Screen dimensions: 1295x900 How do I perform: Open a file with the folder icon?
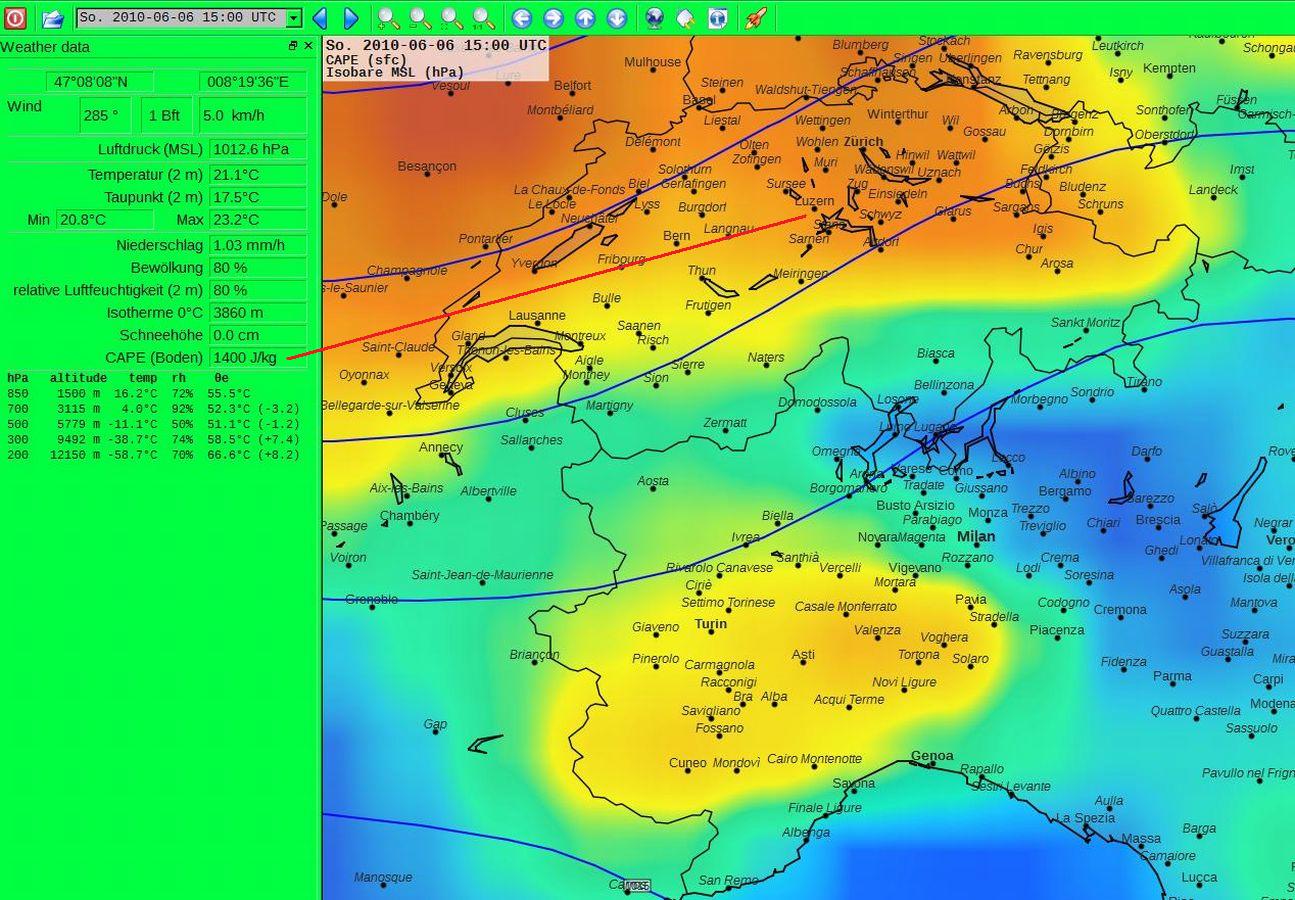click(52, 18)
